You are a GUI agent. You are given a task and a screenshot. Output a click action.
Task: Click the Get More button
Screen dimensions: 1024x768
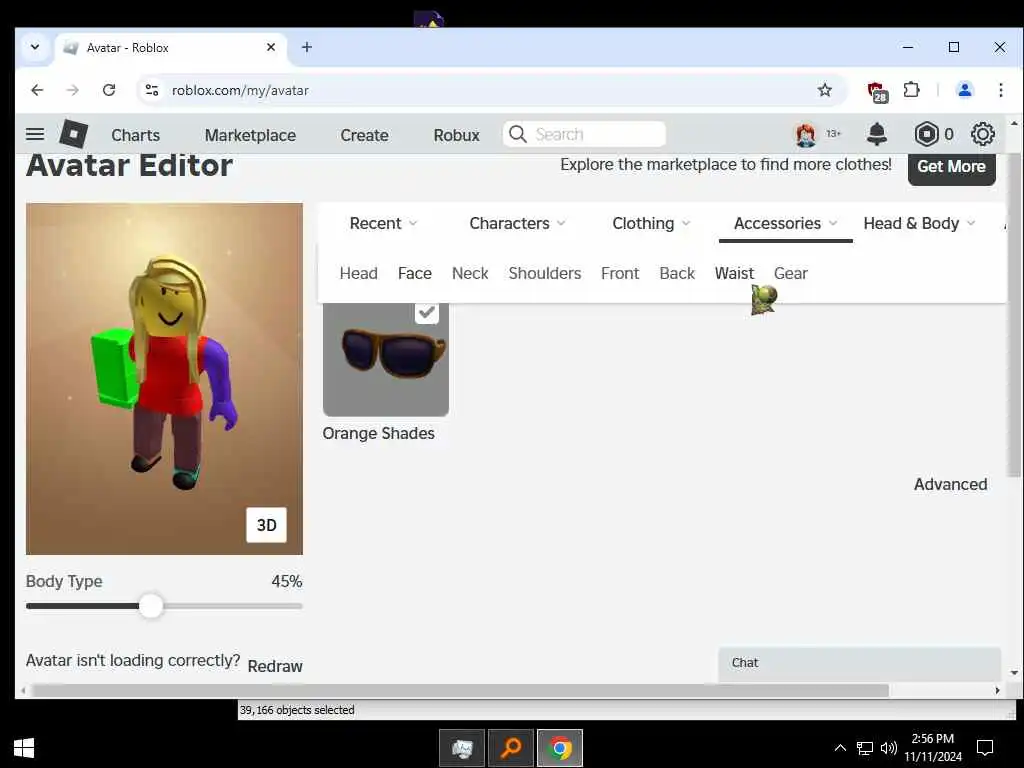952,168
